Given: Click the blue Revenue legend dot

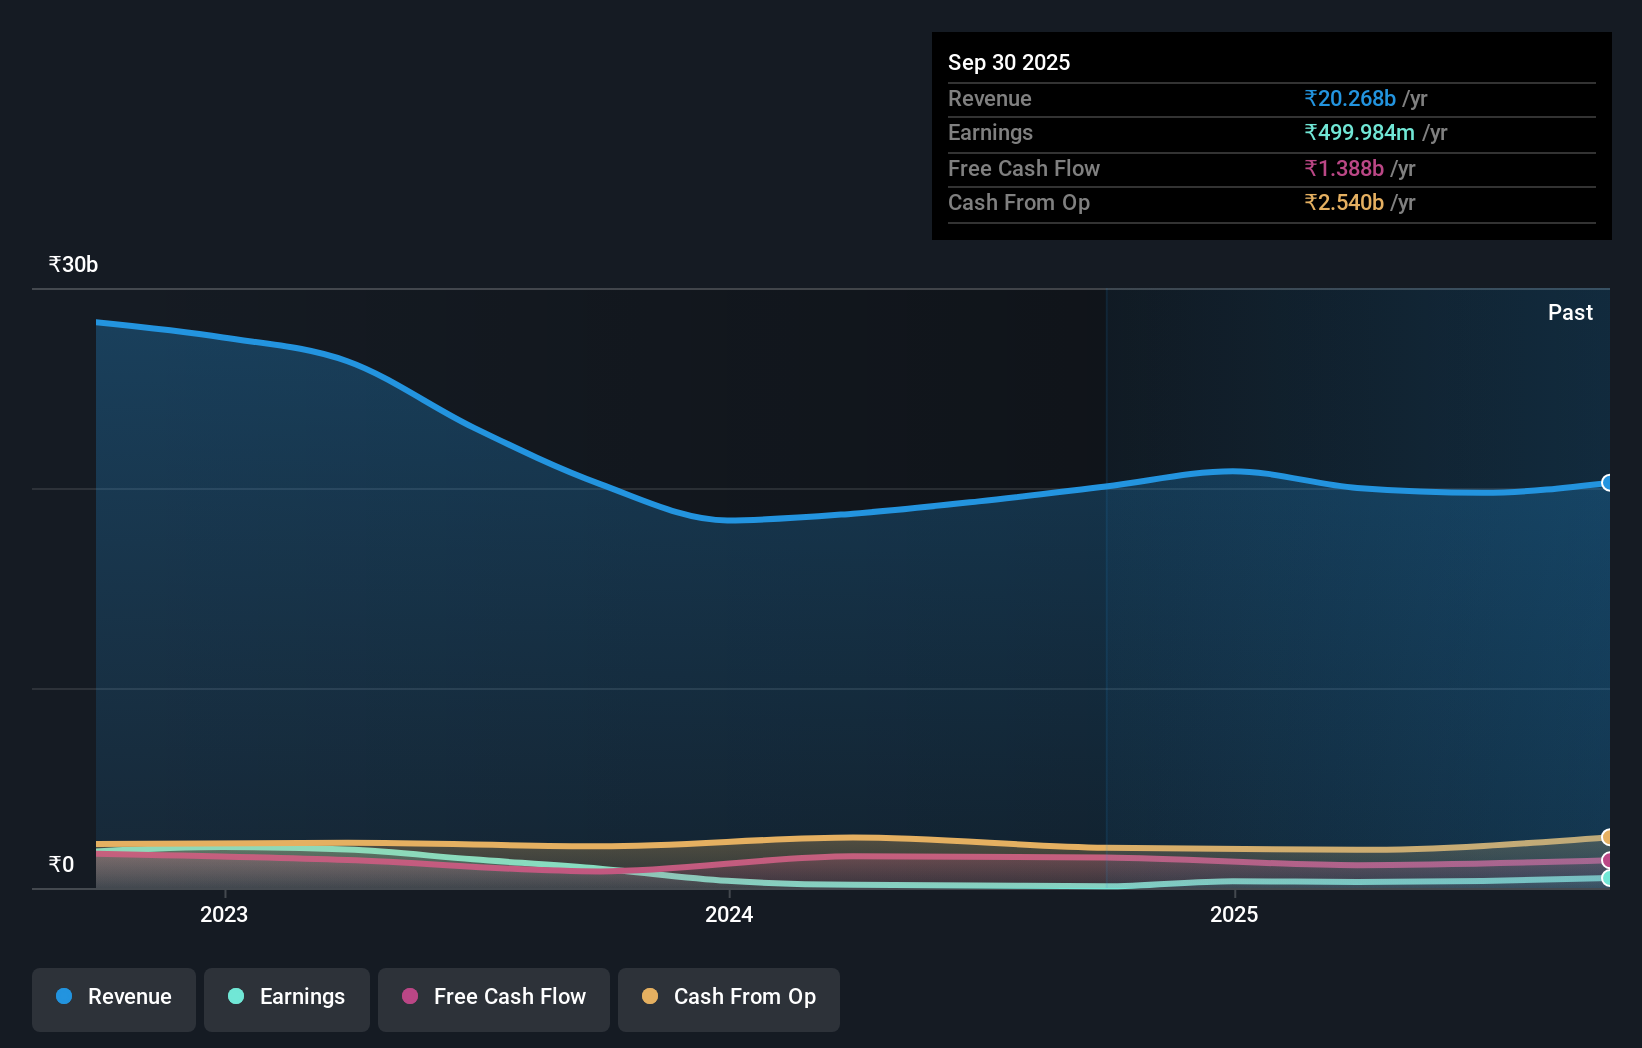Looking at the screenshot, I should [x=63, y=997].
